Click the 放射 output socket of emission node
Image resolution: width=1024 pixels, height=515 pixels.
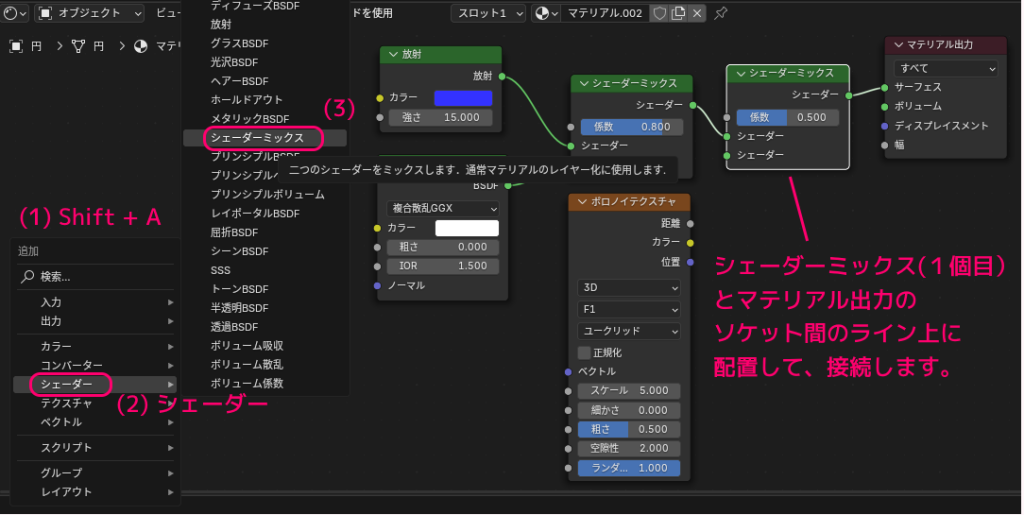pos(502,76)
